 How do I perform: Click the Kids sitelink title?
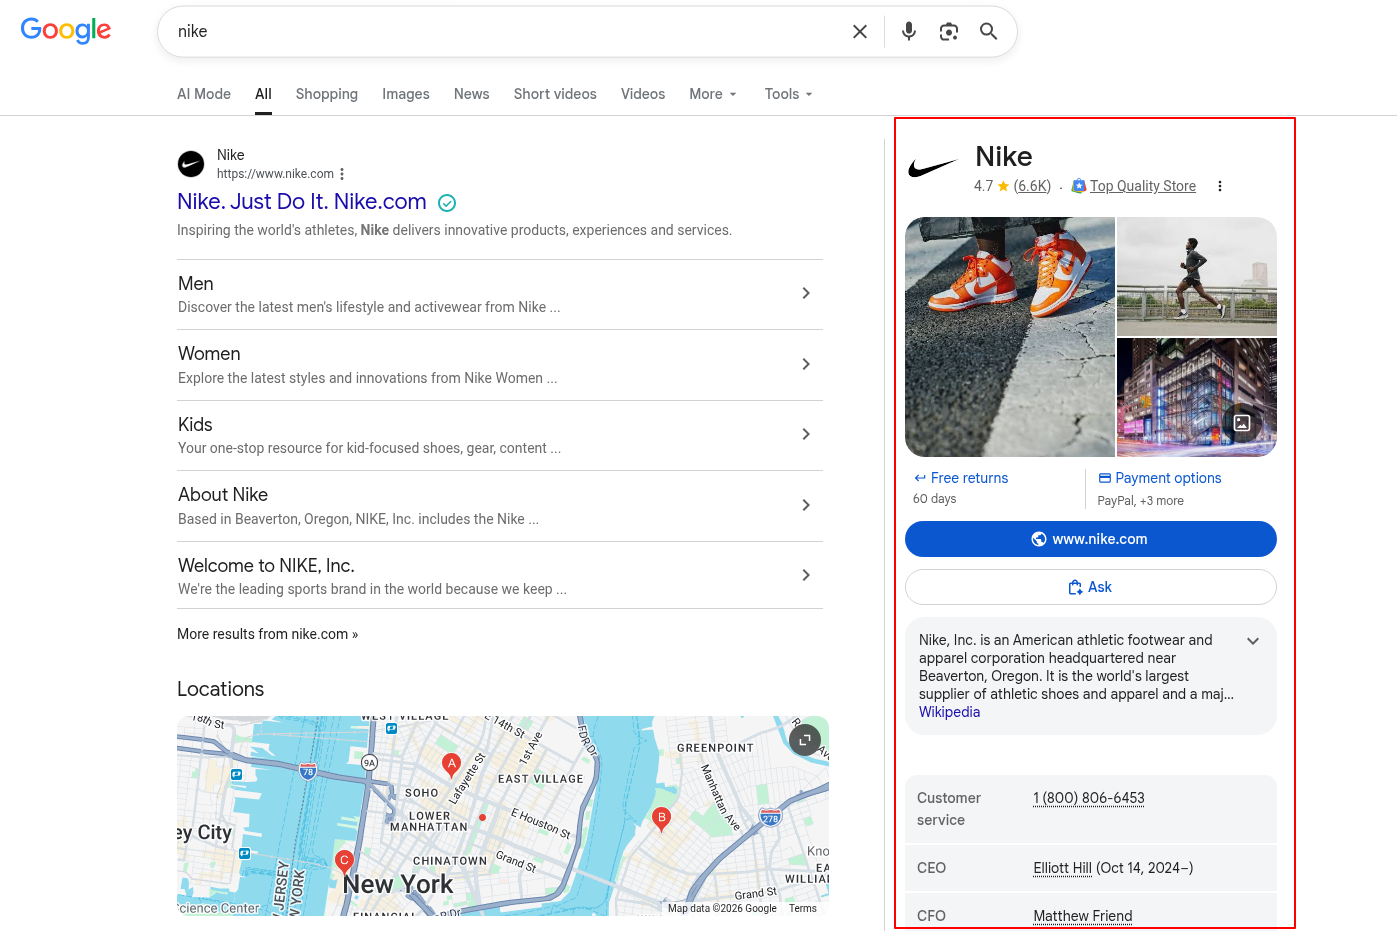[x=195, y=425]
